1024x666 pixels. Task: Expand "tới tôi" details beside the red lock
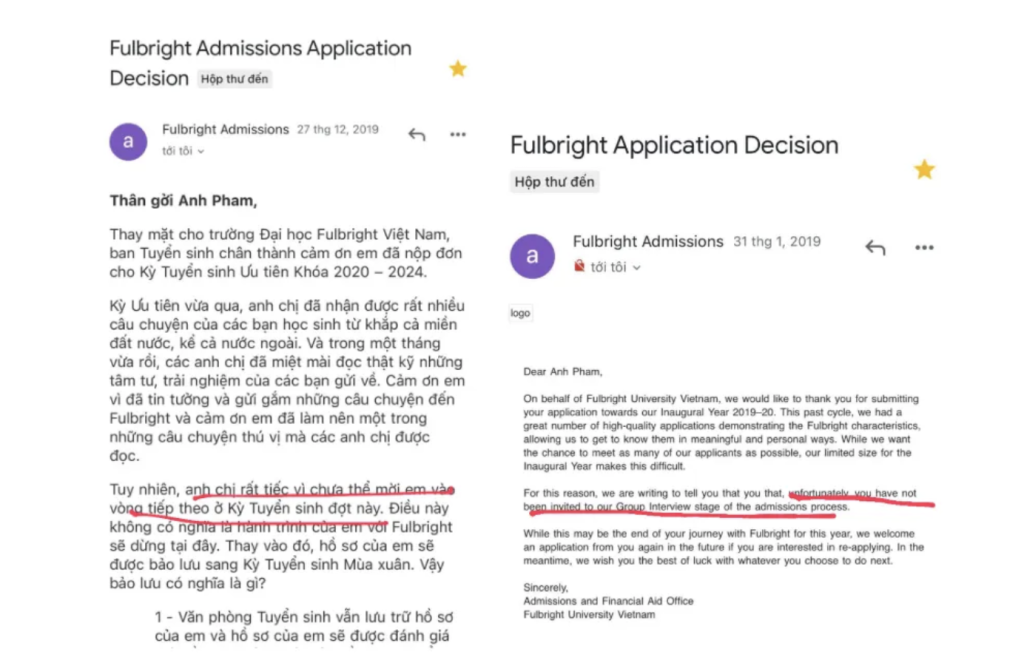616,267
